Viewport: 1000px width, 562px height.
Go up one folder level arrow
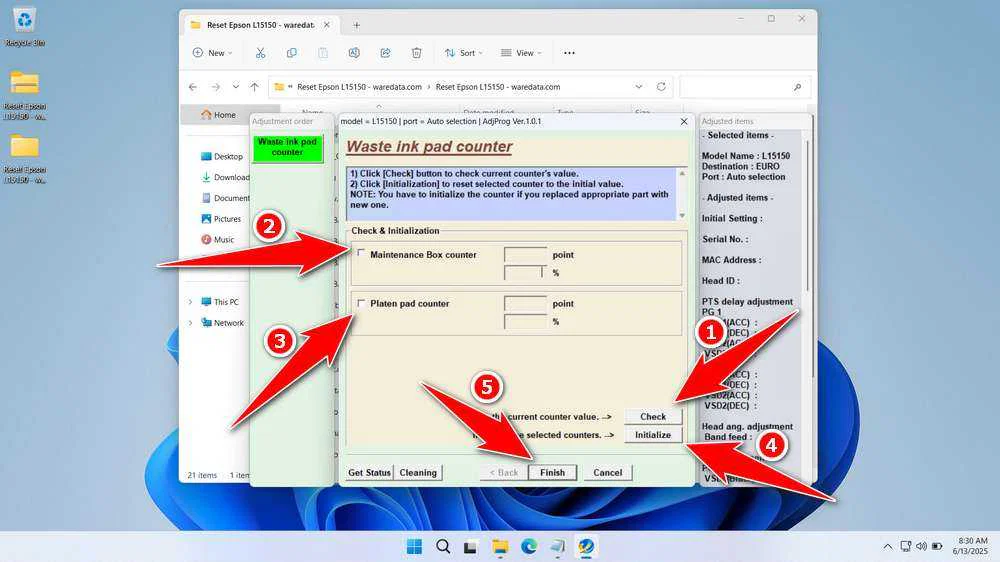click(x=254, y=87)
